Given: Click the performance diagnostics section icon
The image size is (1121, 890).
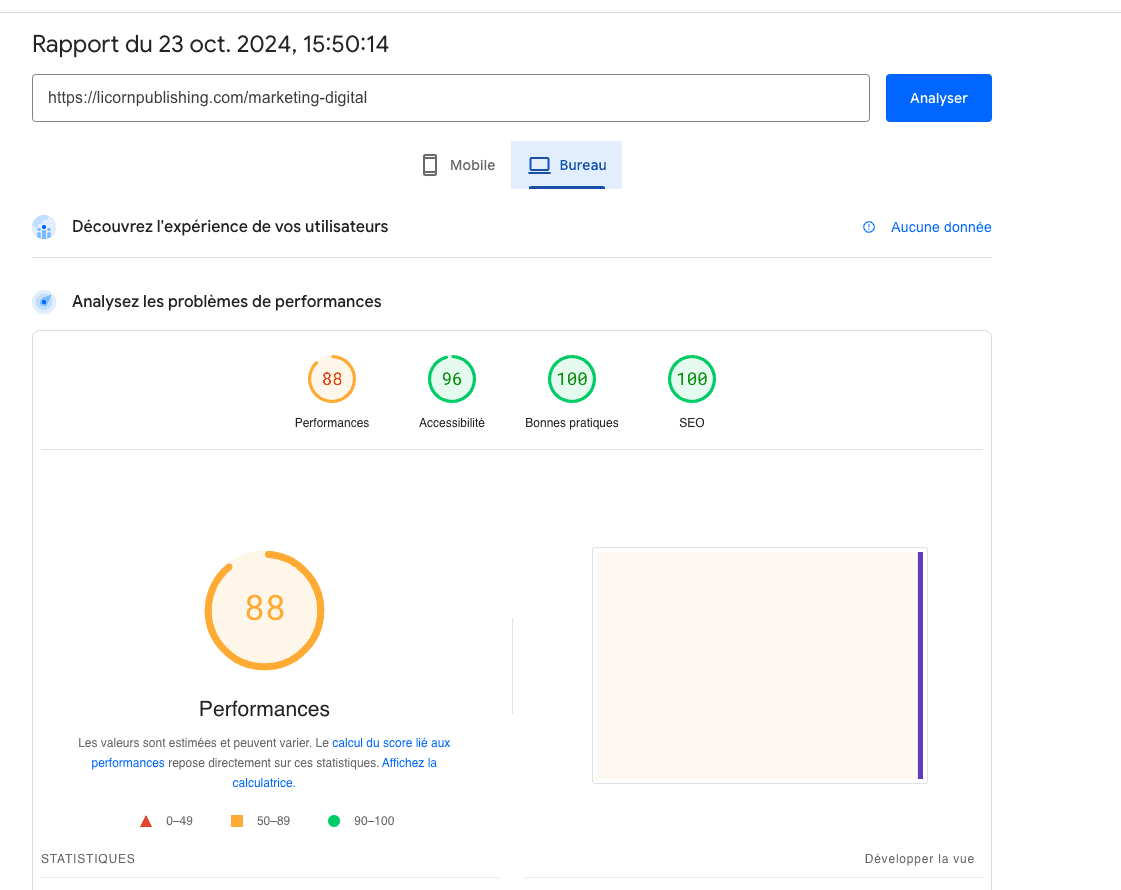Looking at the screenshot, I should pyautogui.click(x=44, y=301).
